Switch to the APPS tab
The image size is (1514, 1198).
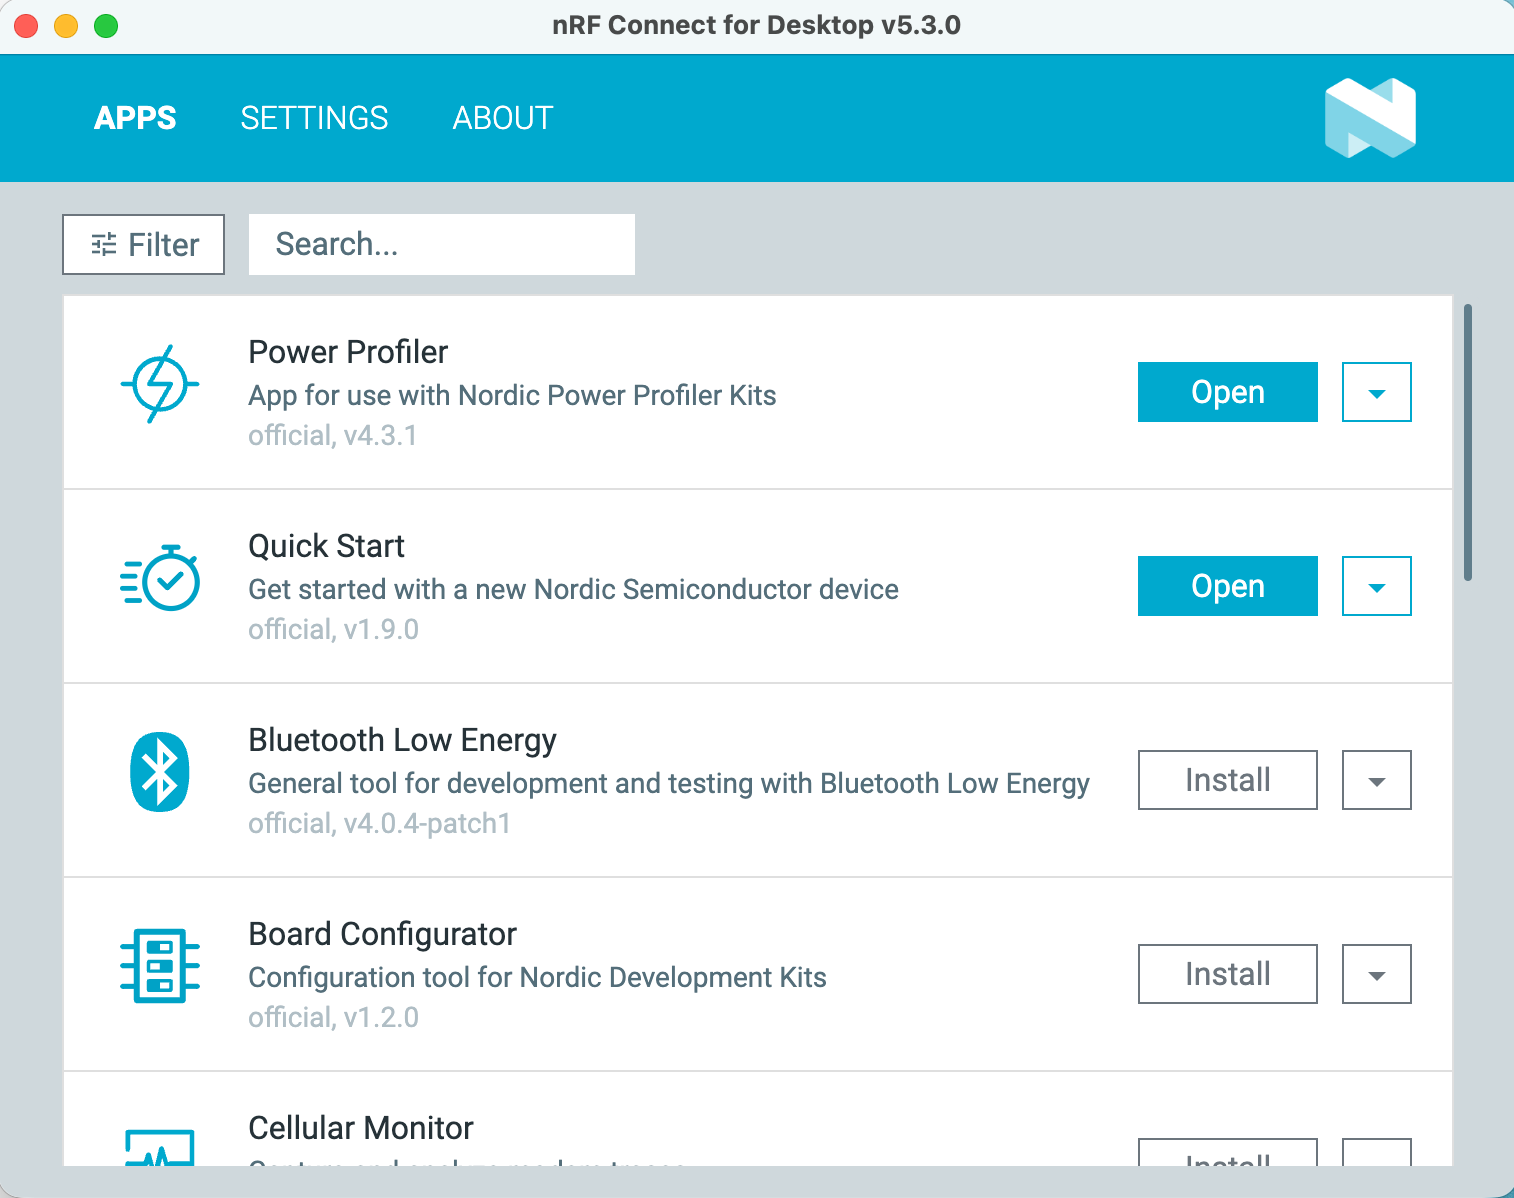[135, 118]
